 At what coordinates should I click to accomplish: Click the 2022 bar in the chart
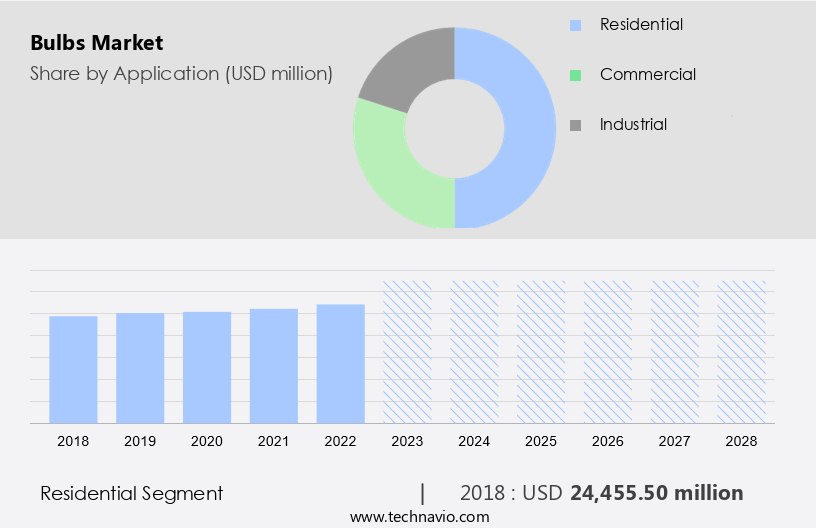[341, 363]
